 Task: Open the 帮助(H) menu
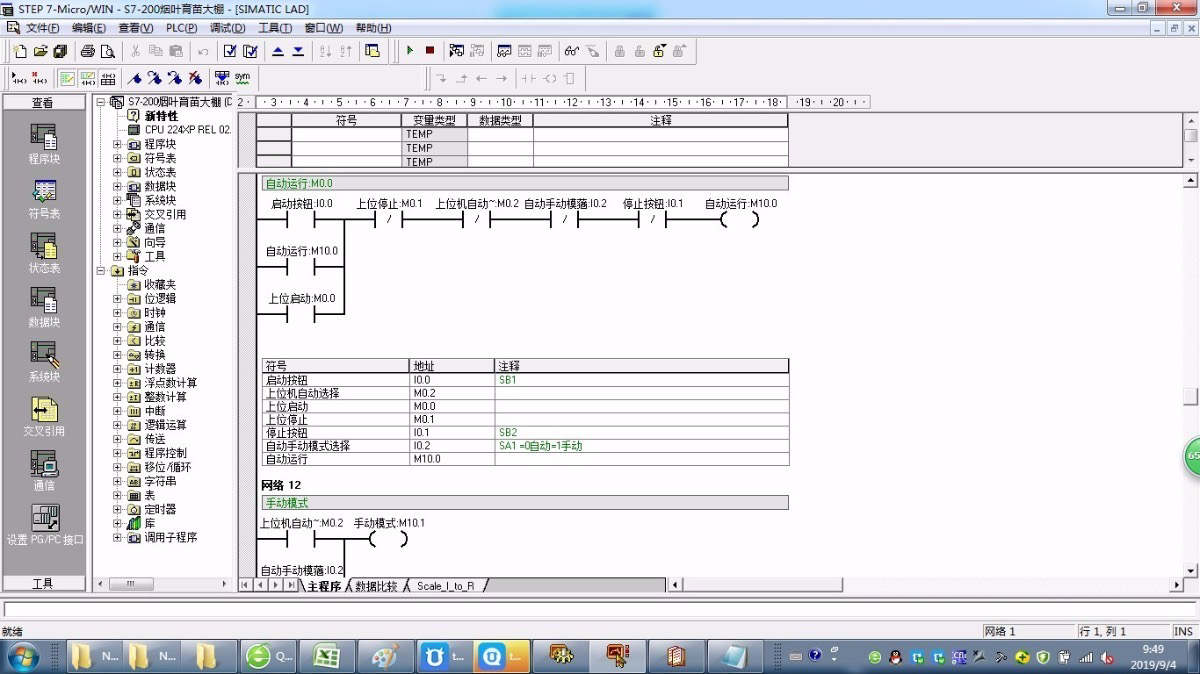click(373, 28)
